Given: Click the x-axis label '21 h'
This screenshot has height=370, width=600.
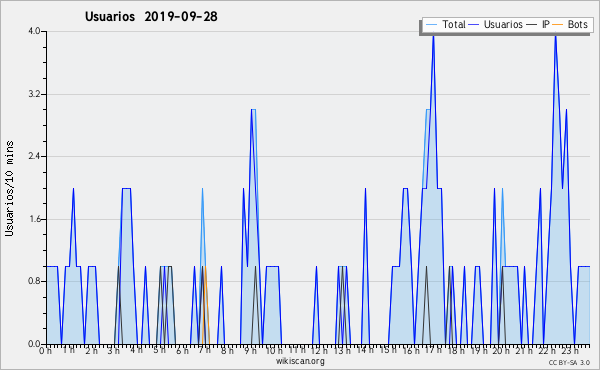Looking at the screenshot, I should tap(524, 350).
